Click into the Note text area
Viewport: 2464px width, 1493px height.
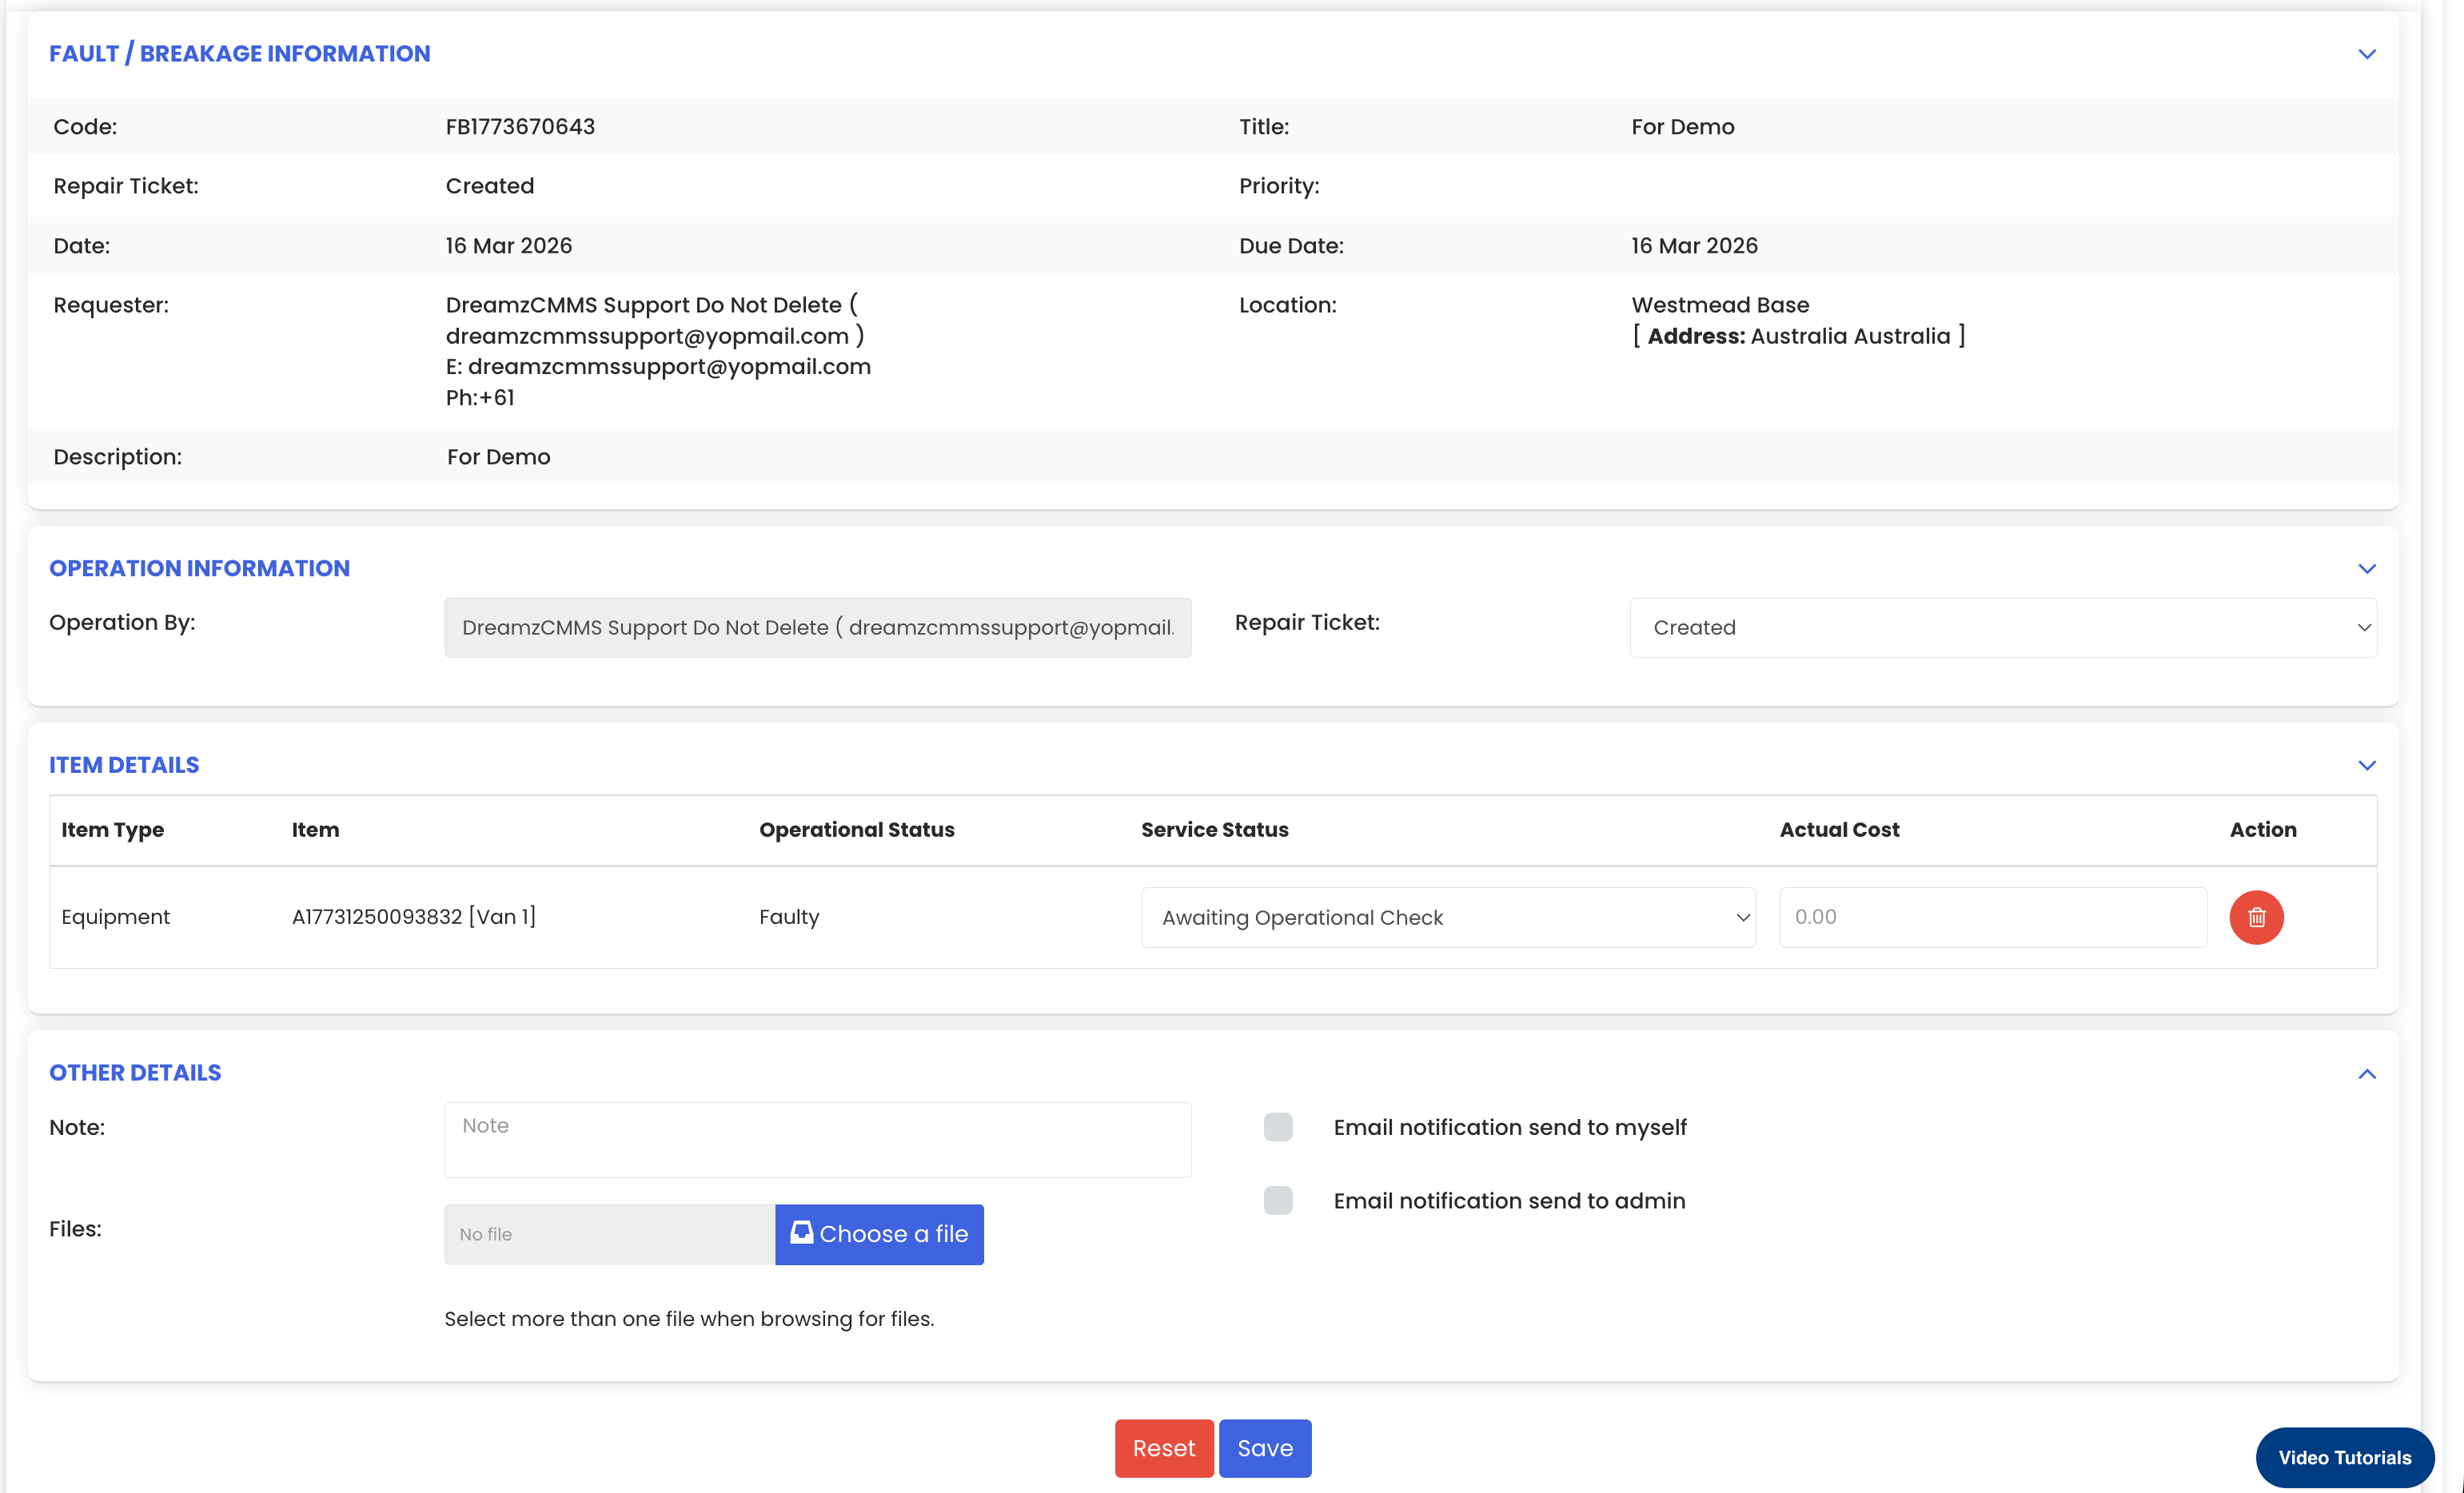pos(817,1140)
